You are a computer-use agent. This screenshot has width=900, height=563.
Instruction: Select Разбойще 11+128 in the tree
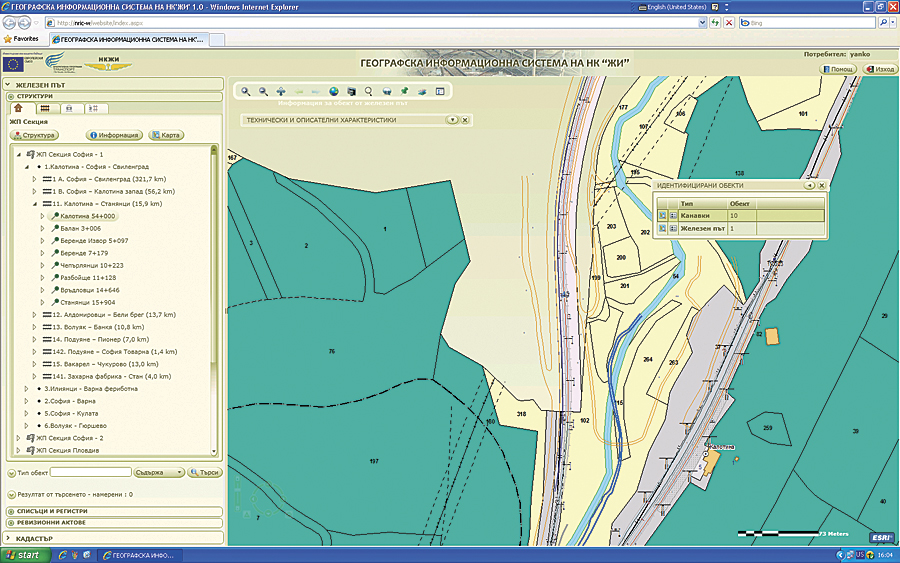[x=88, y=277]
